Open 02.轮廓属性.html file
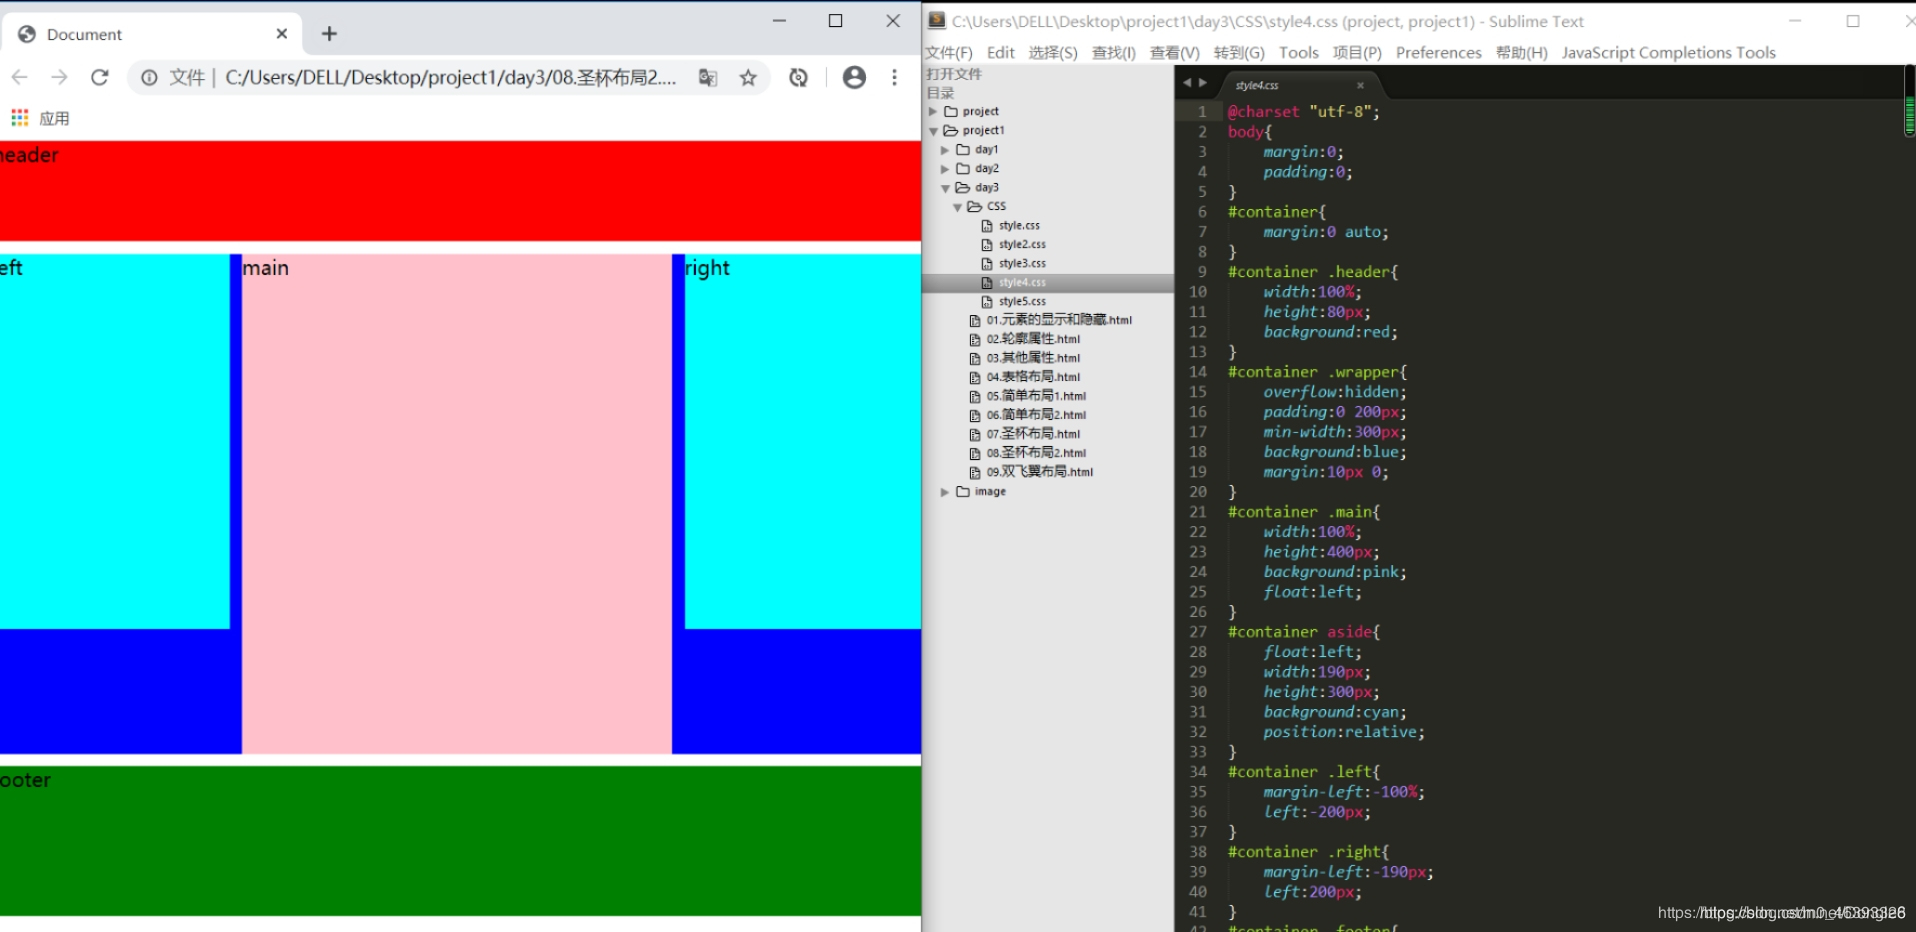Screen dimensions: 1916x932 click(1033, 339)
